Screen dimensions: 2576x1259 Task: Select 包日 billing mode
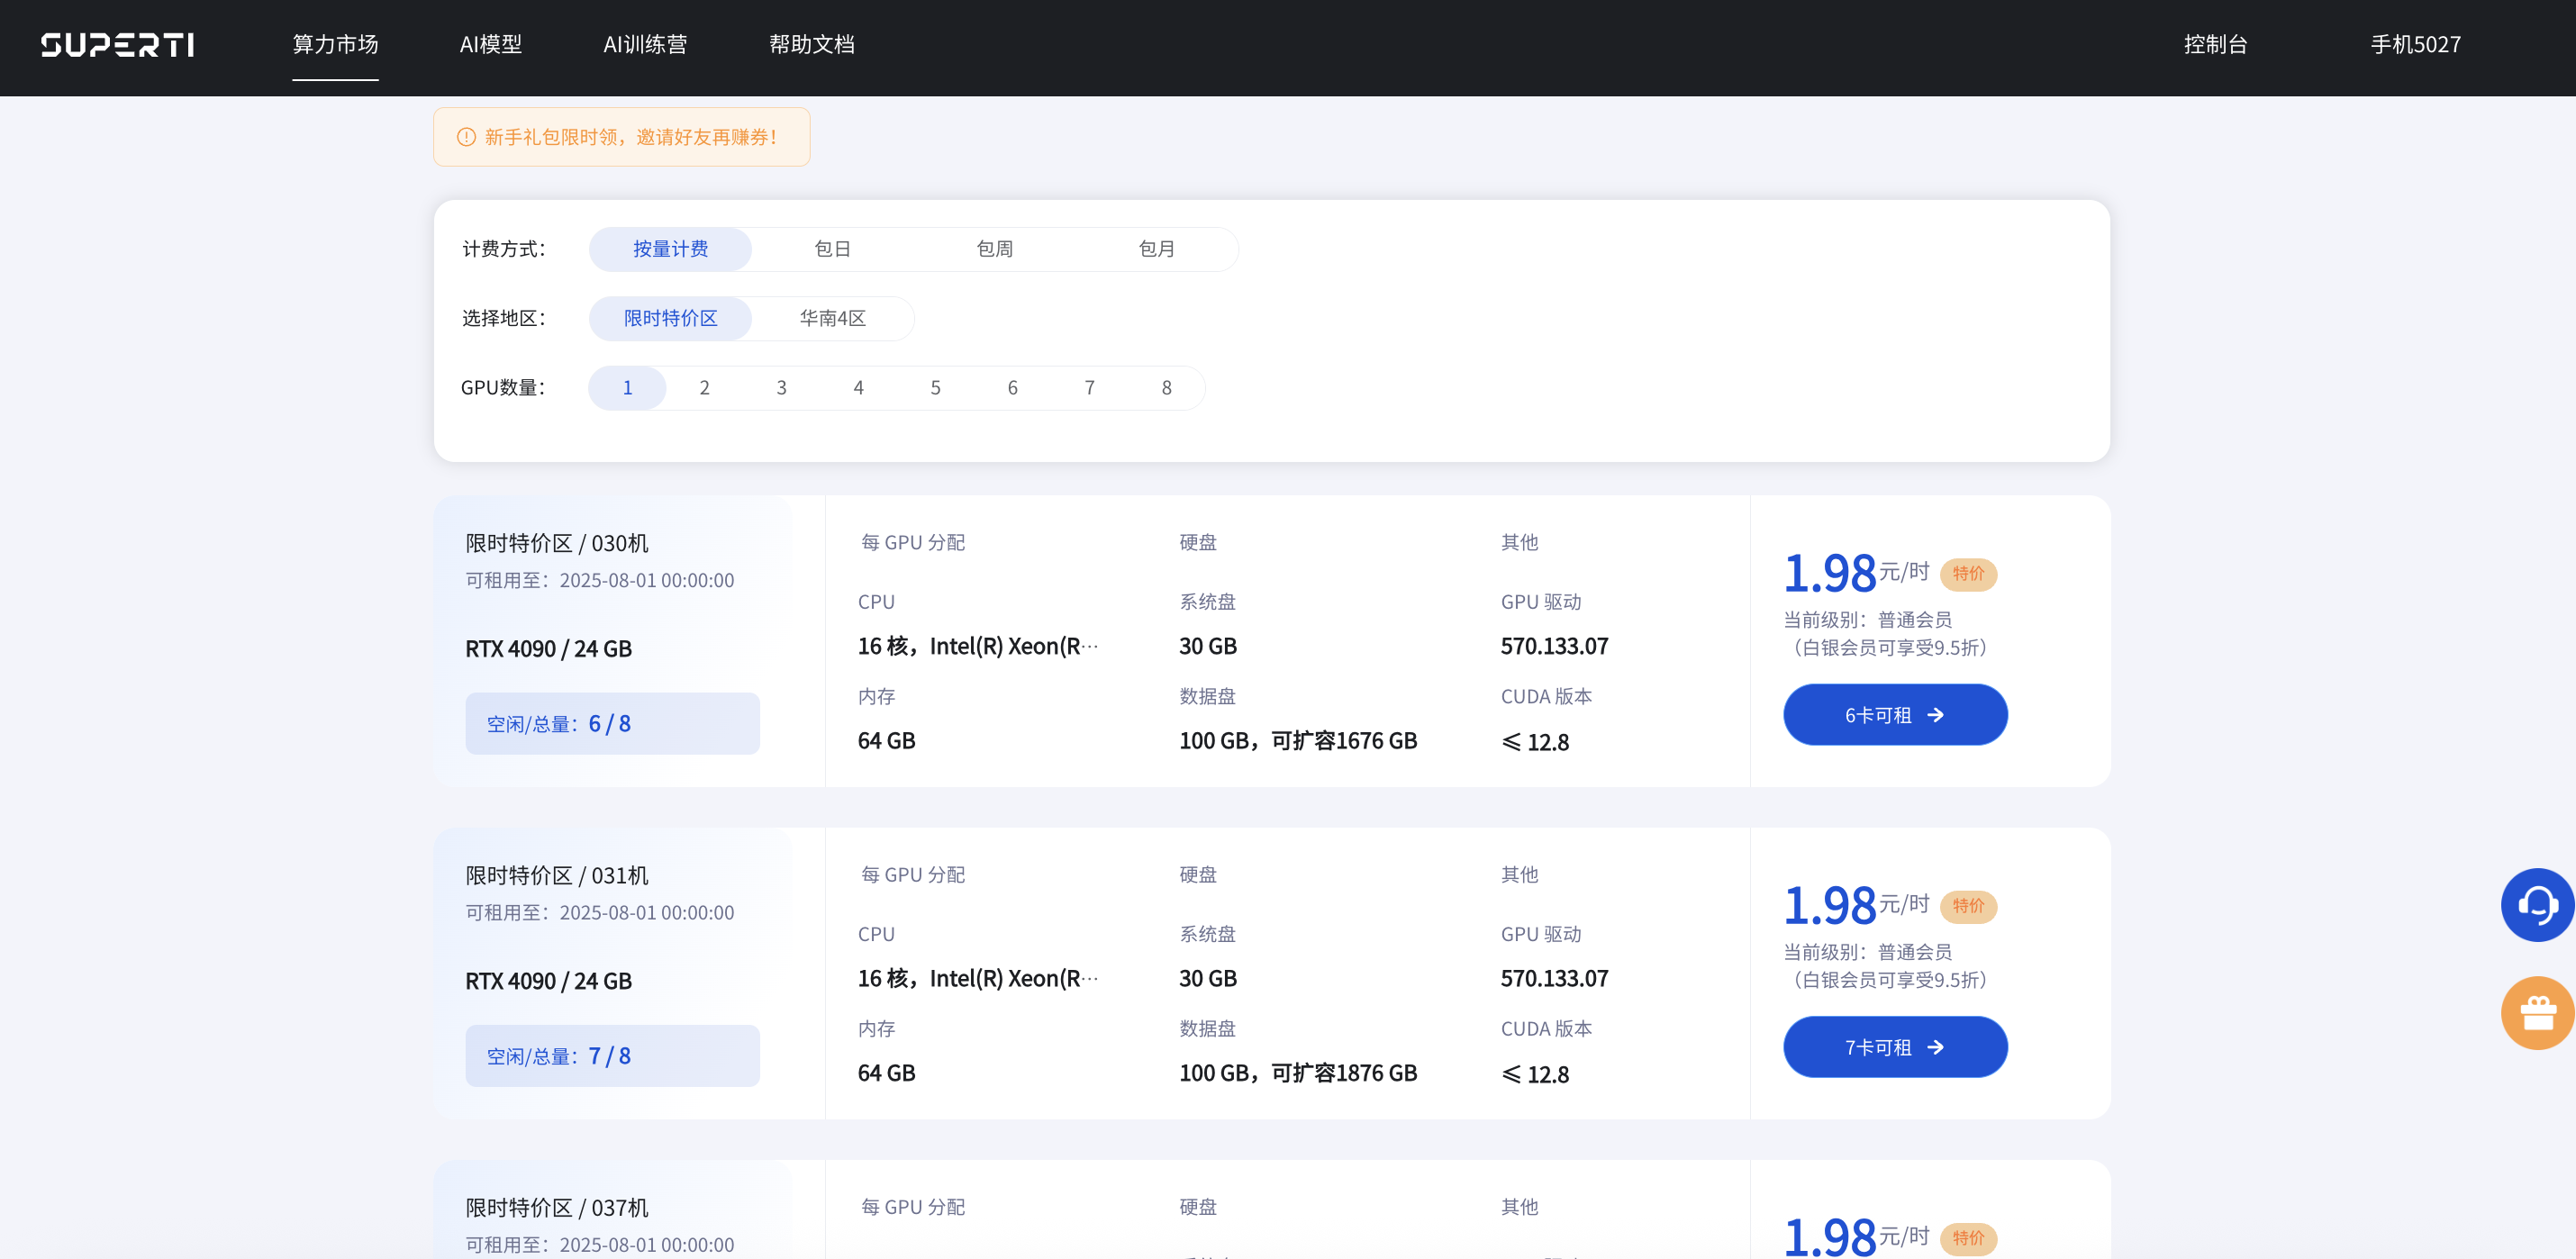point(832,249)
